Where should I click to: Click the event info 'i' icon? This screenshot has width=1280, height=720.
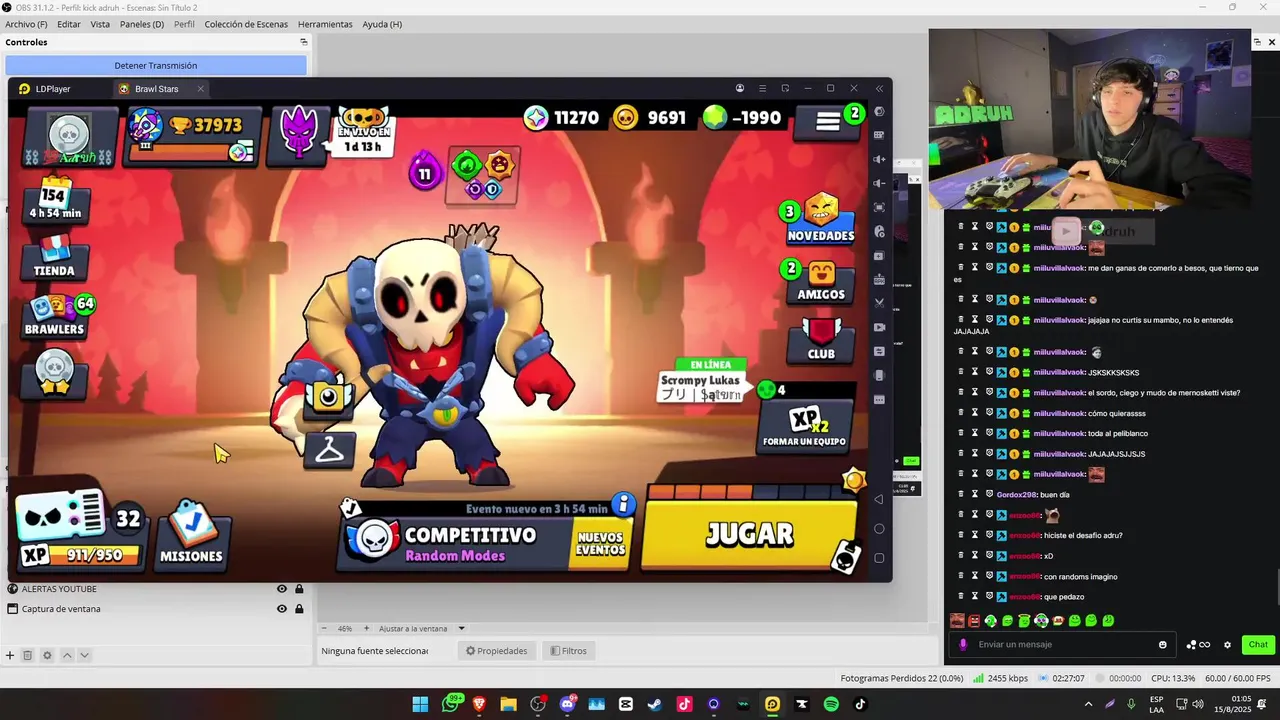[624, 504]
